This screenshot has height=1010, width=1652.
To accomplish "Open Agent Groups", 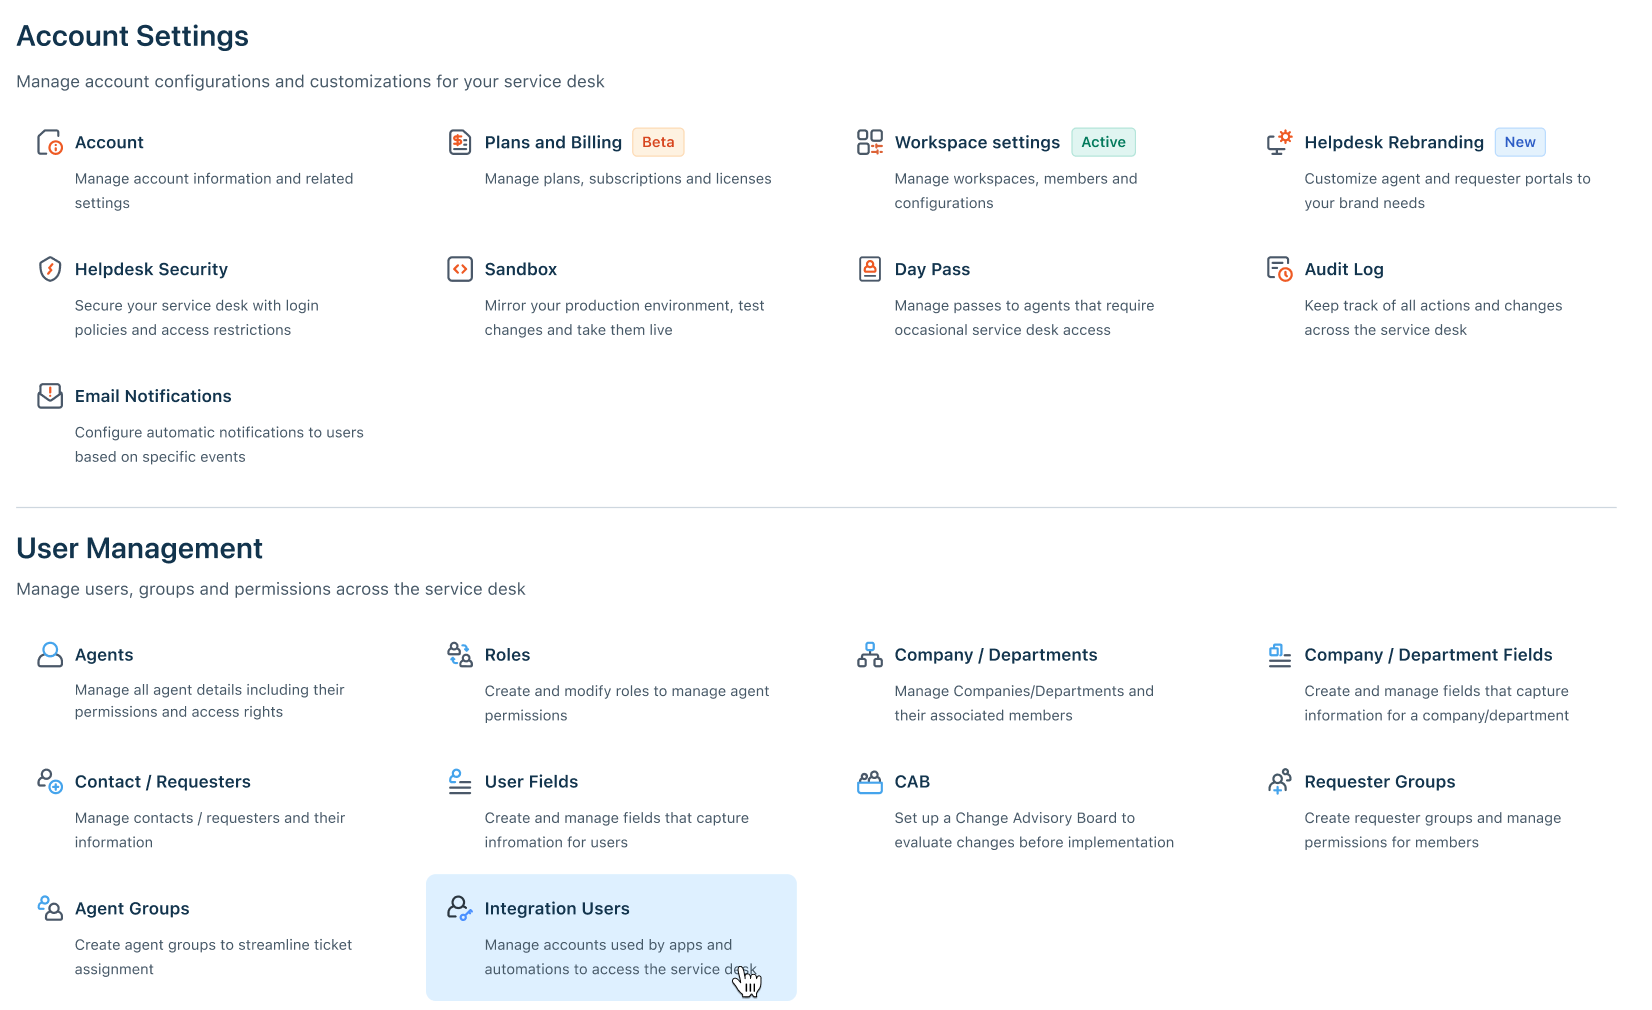I will point(132,908).
